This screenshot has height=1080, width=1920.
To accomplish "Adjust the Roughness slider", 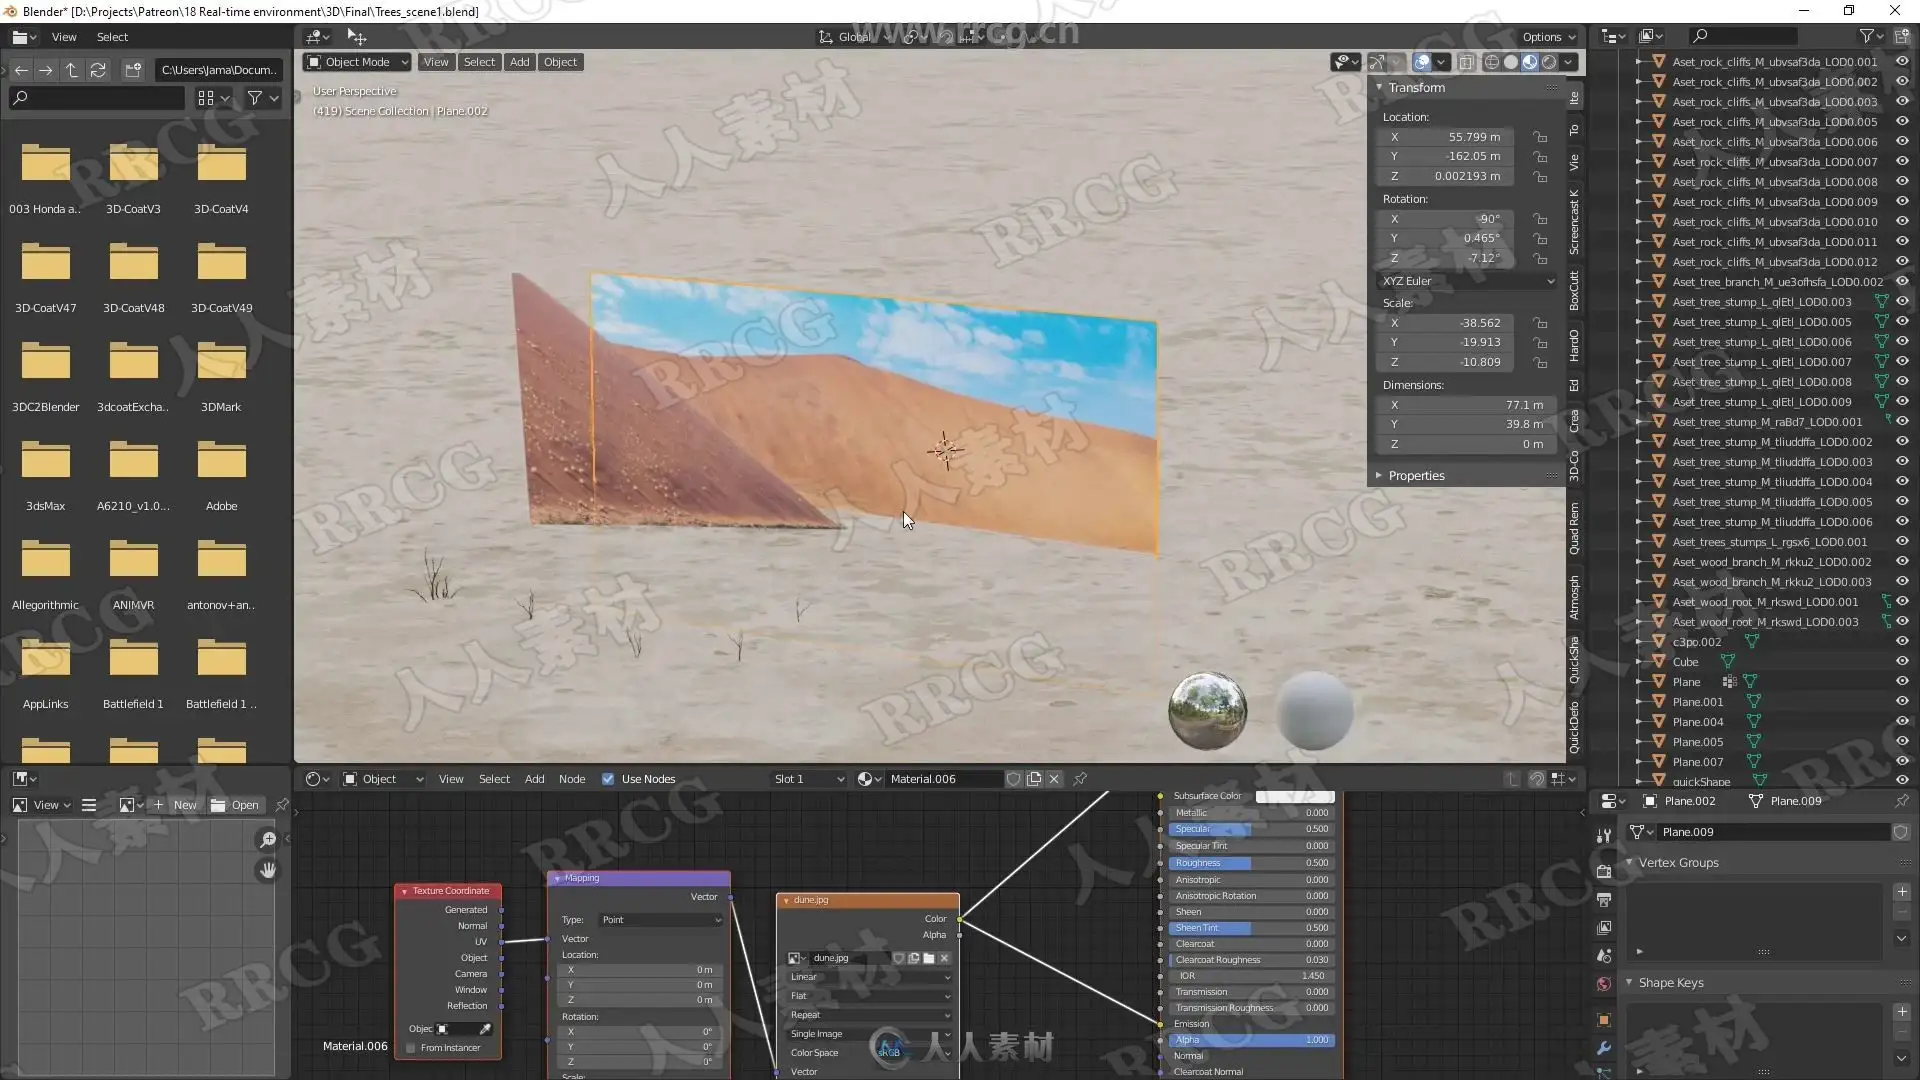I will point(1251,863).
